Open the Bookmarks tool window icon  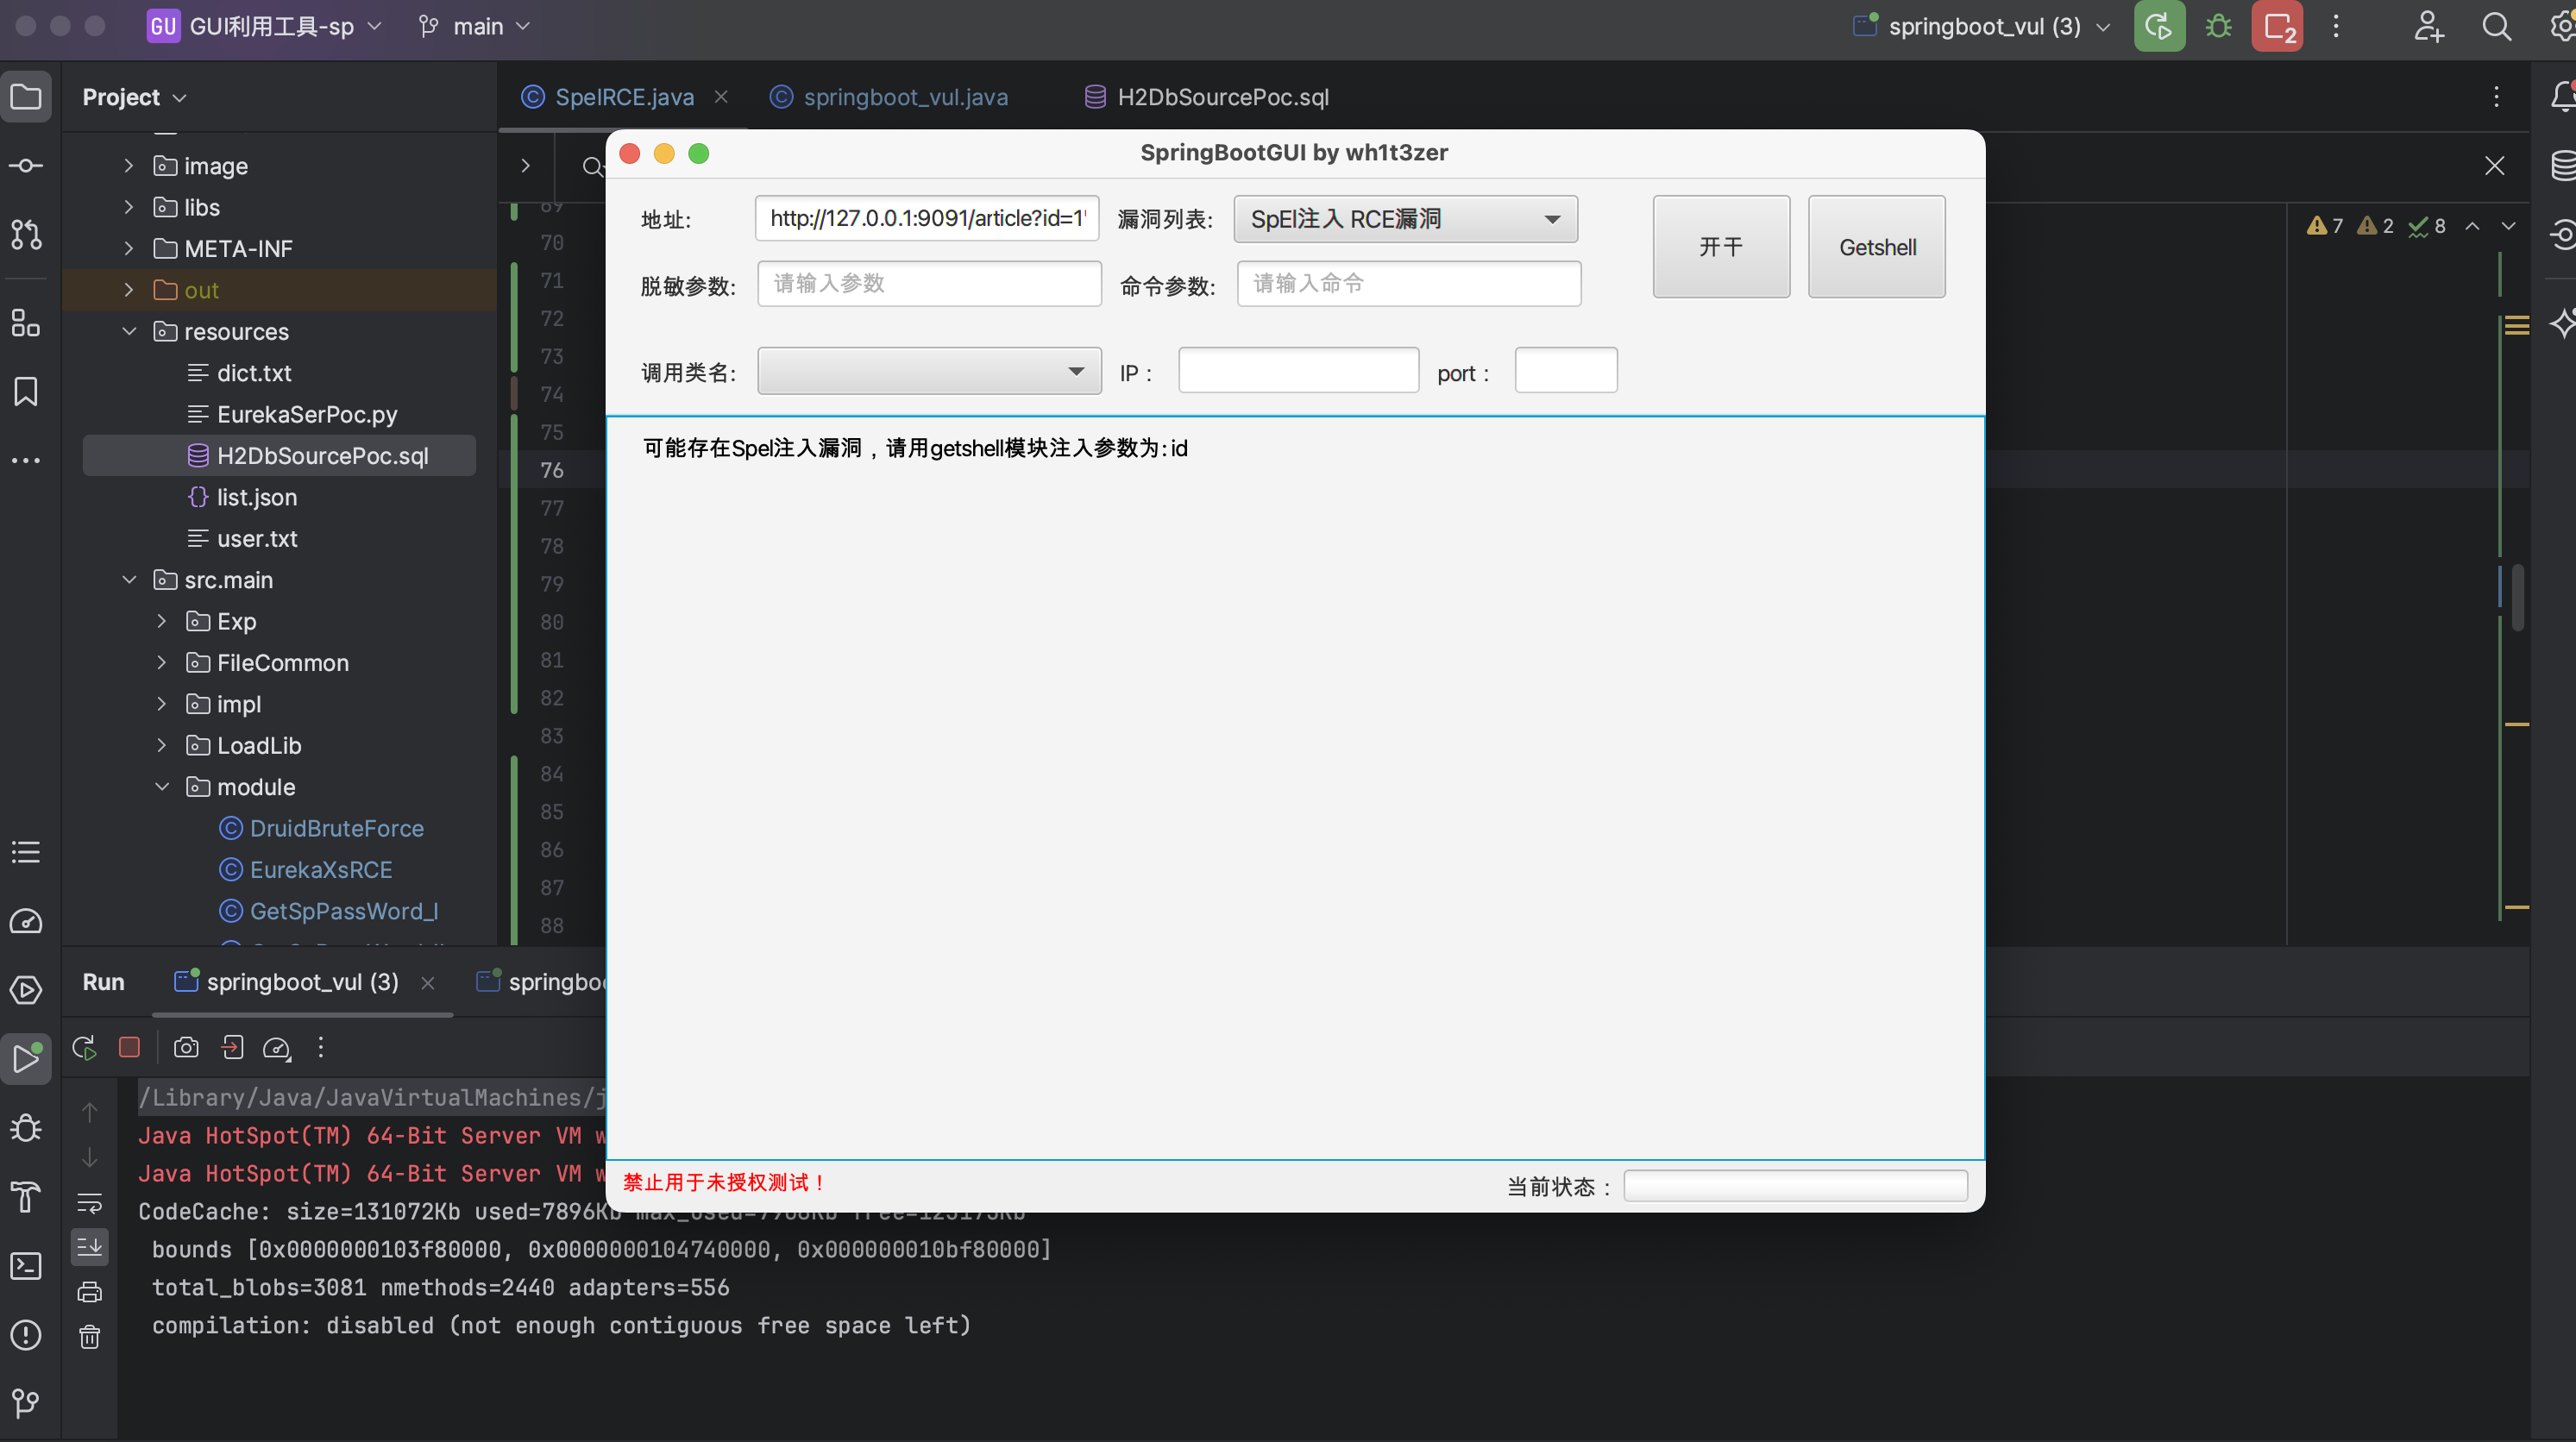pyautogui.click(x=26, y=391)
